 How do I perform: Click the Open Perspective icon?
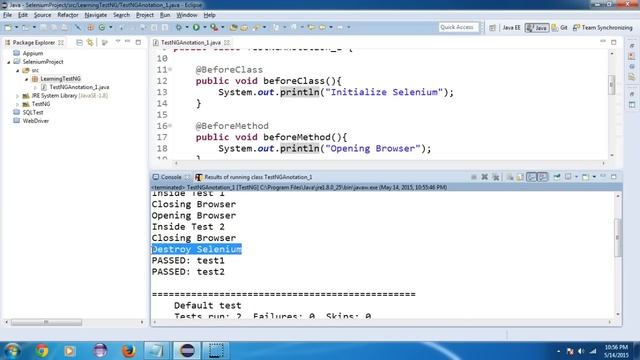(492, 28)
